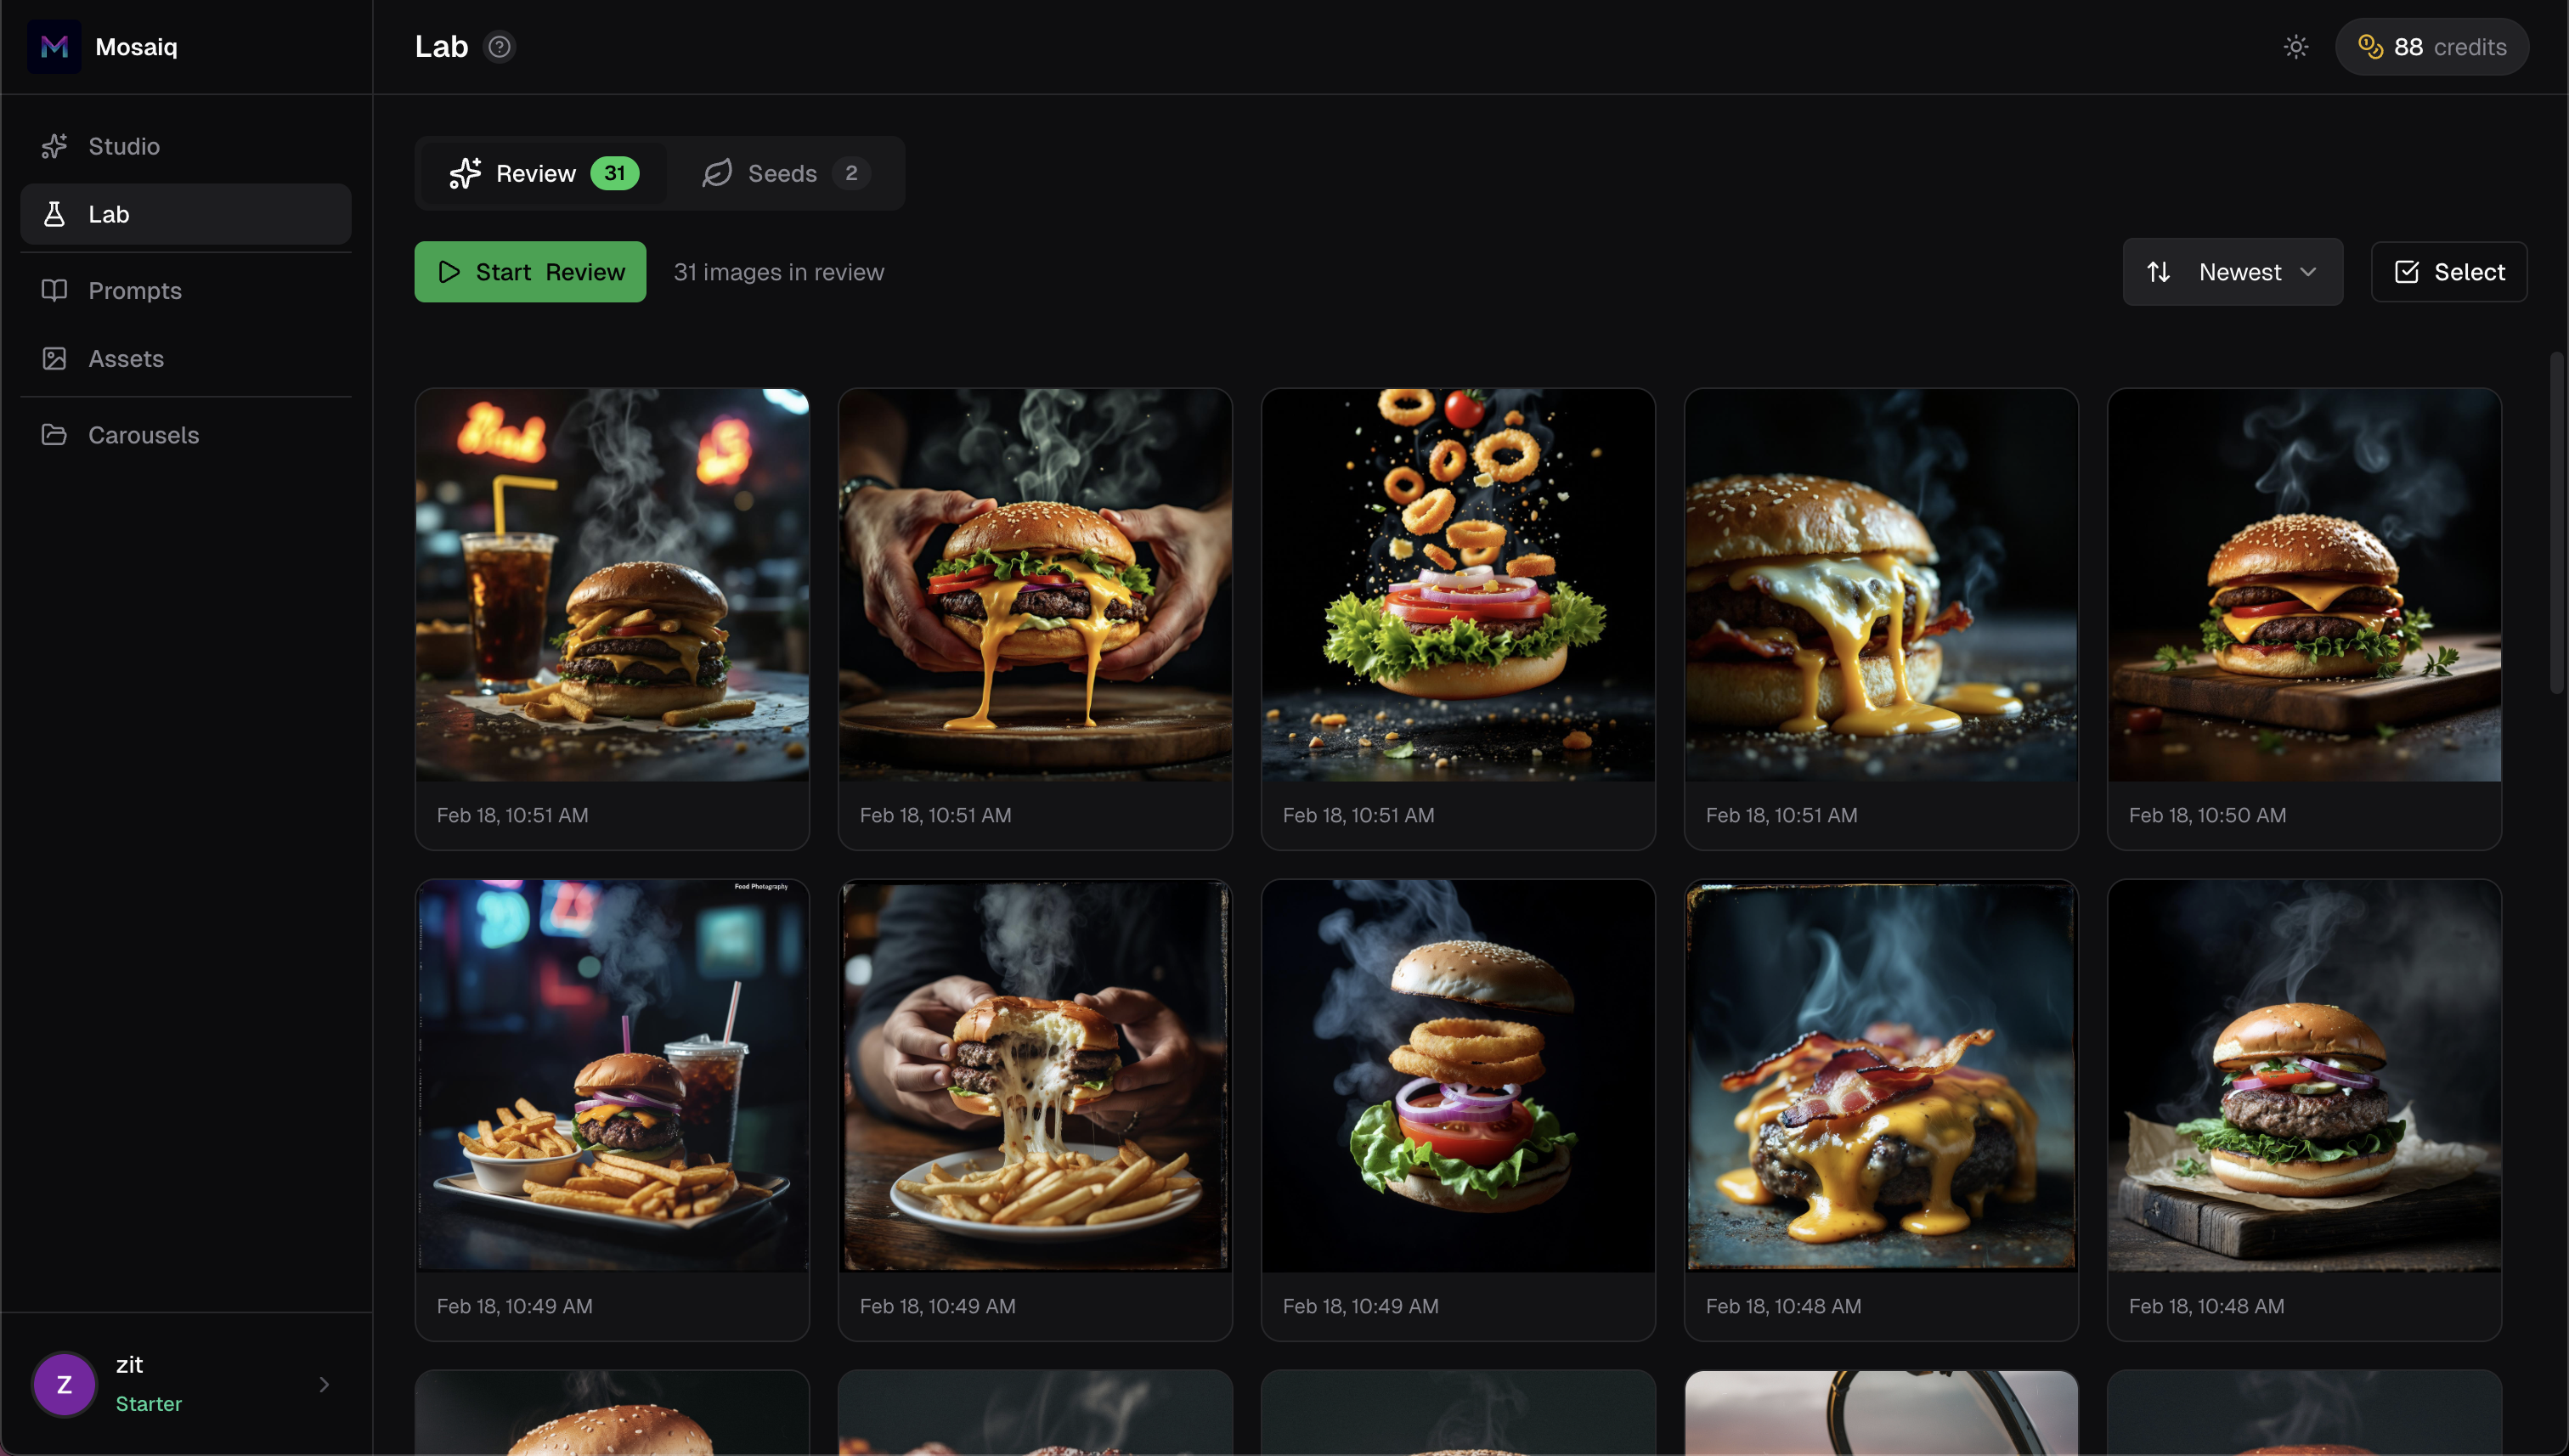Open the Studio panel in sidebar
The image size is (2569, 1456).
pos(124,146)
